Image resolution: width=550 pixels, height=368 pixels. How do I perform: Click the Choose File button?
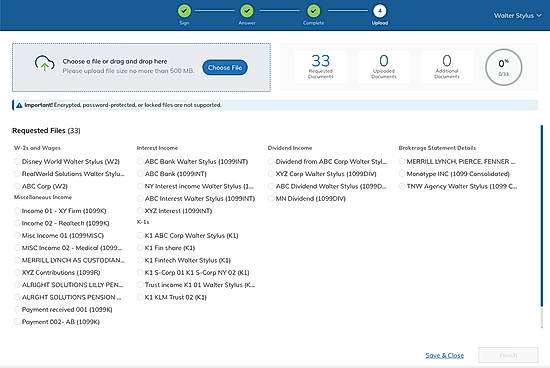[x=225, y=68]
